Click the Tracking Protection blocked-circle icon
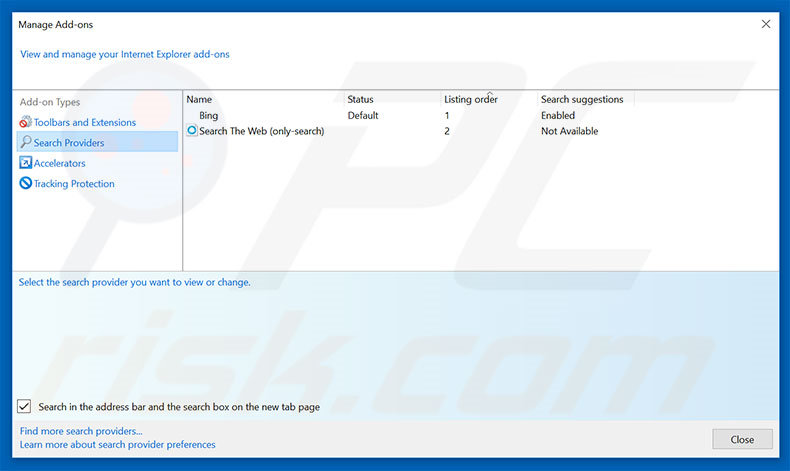The image size is (790, 471). tap(25, 183)
